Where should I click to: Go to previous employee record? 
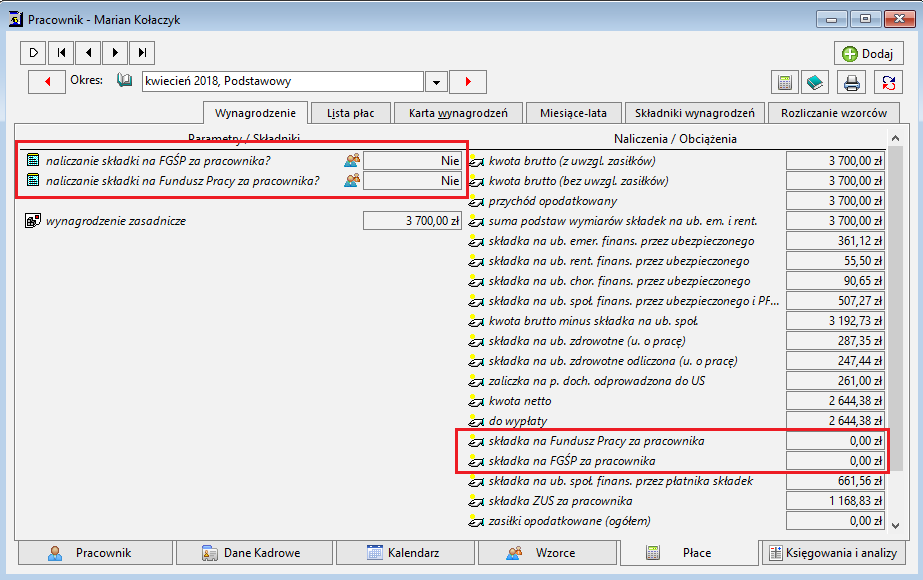(x=88, y=52)
